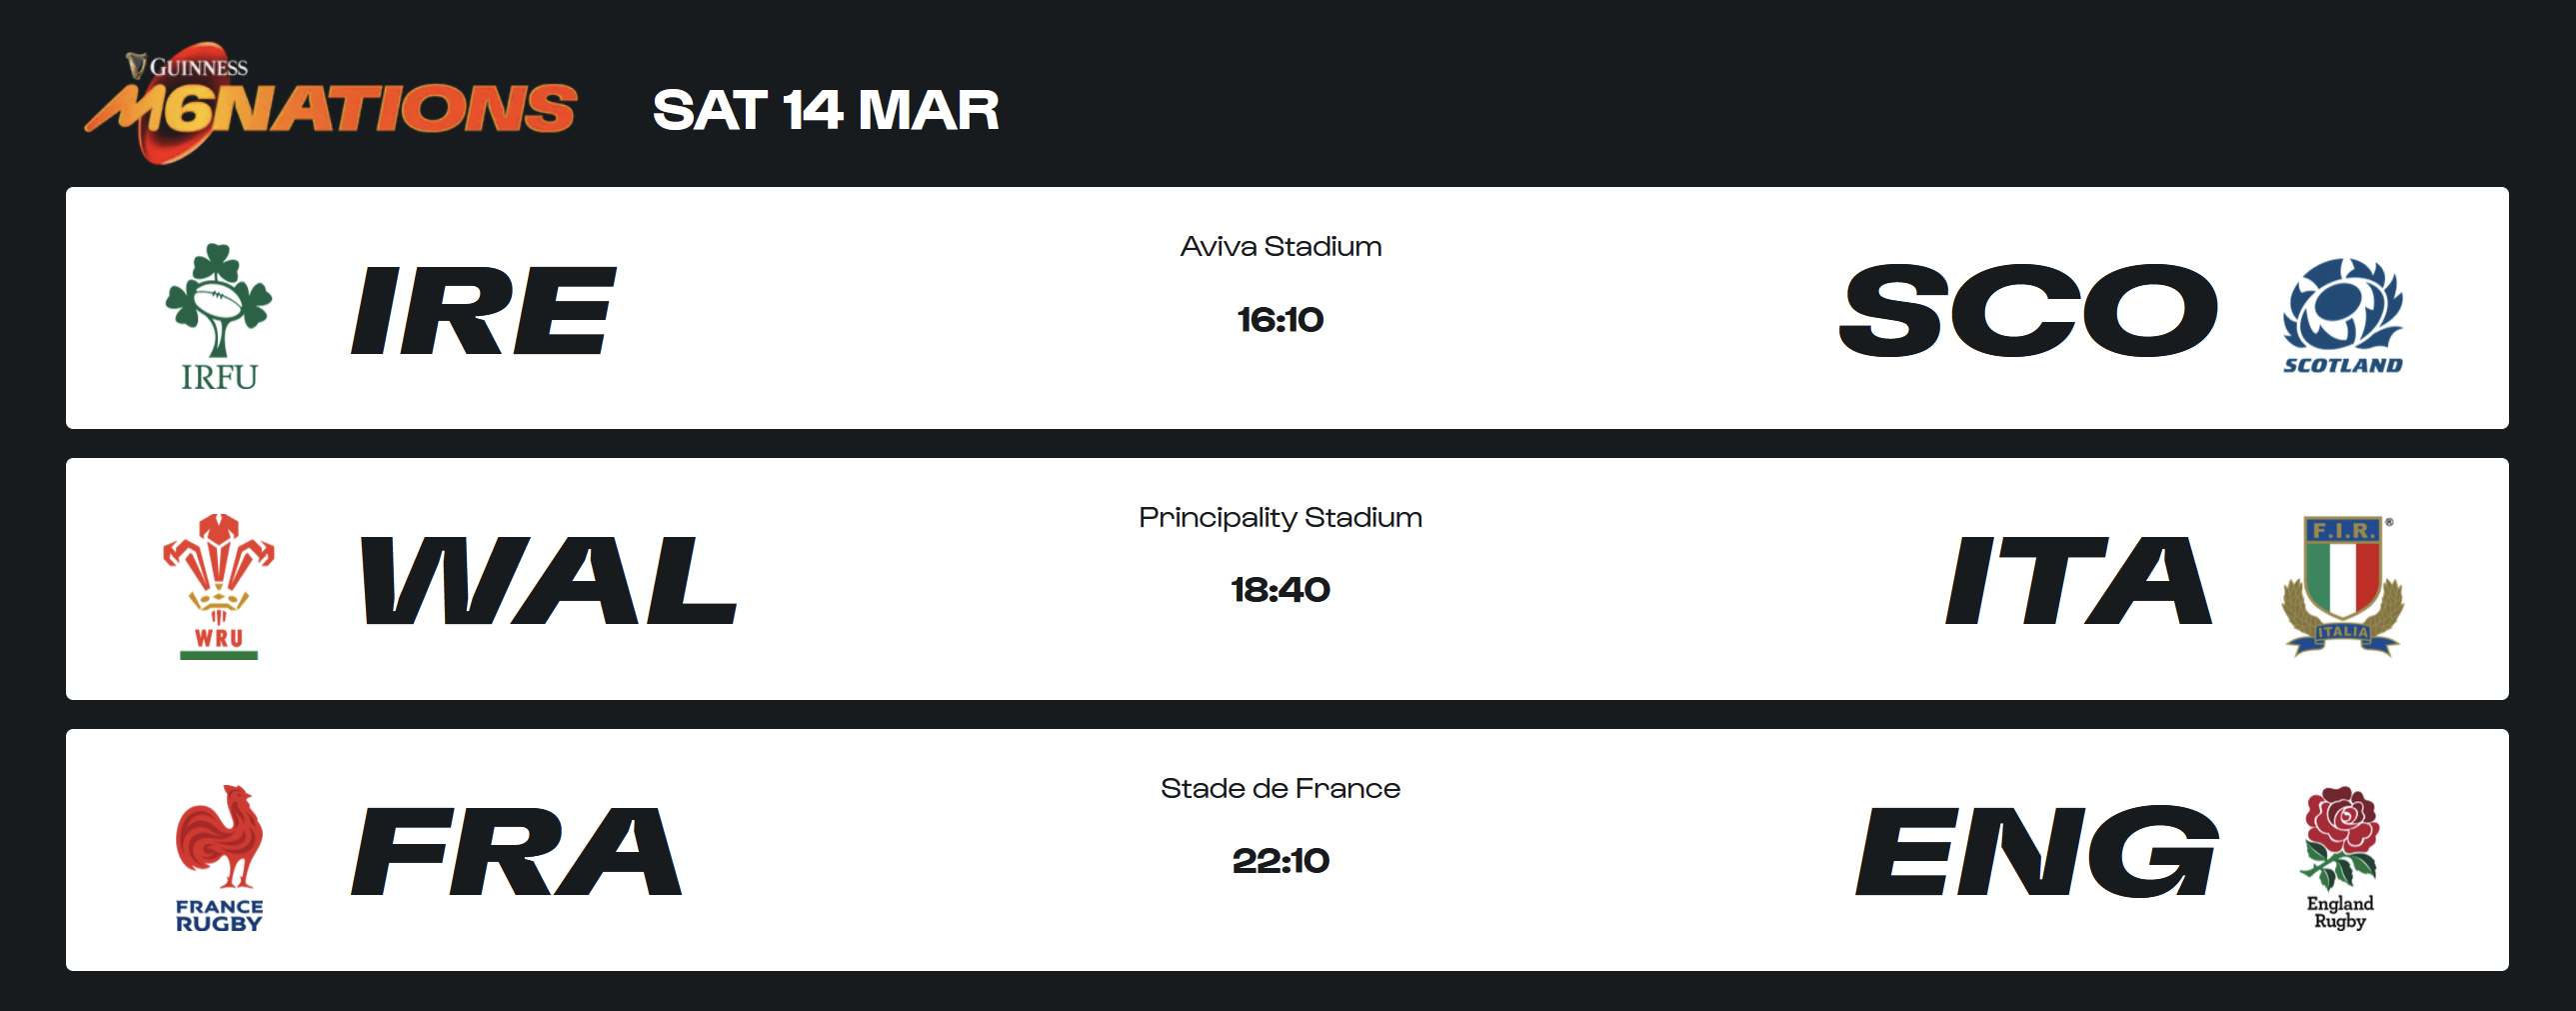The height and width of the screenshot is (1011, 2576).
Task: Select the FRA team name
Action: (517, 852)
